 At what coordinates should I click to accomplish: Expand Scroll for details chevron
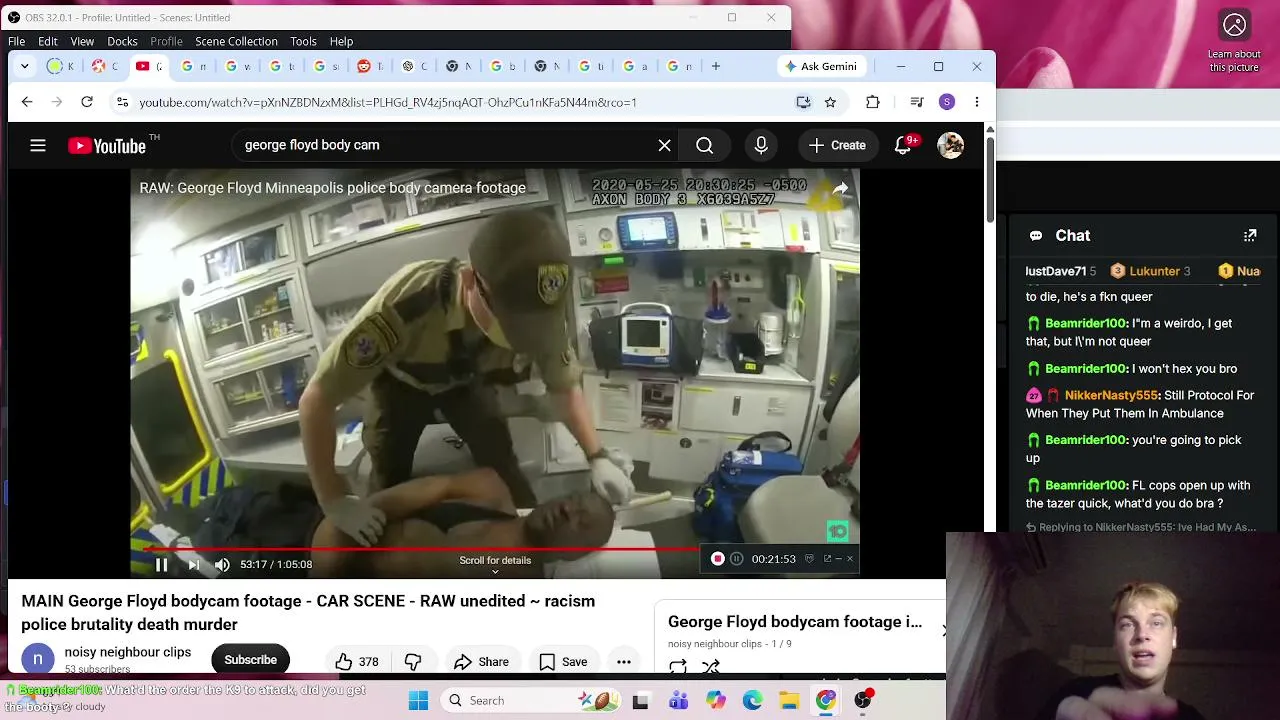[x=495, y=571]
